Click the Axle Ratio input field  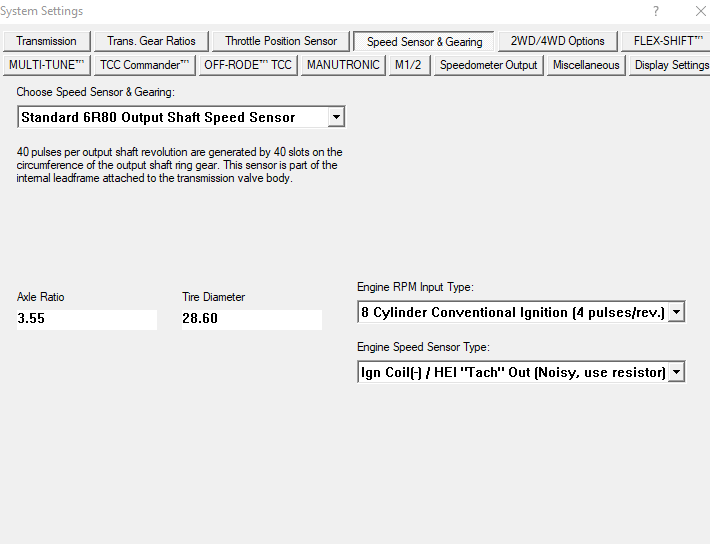[x=86, y=320]
